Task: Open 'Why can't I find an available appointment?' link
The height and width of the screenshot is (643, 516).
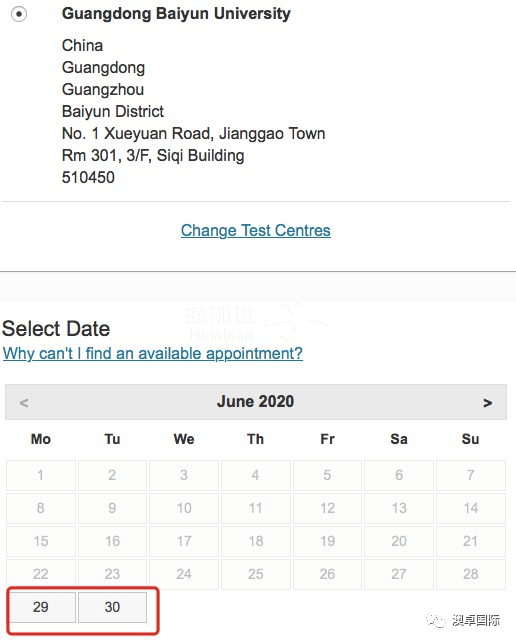Action: coord(153,353)
